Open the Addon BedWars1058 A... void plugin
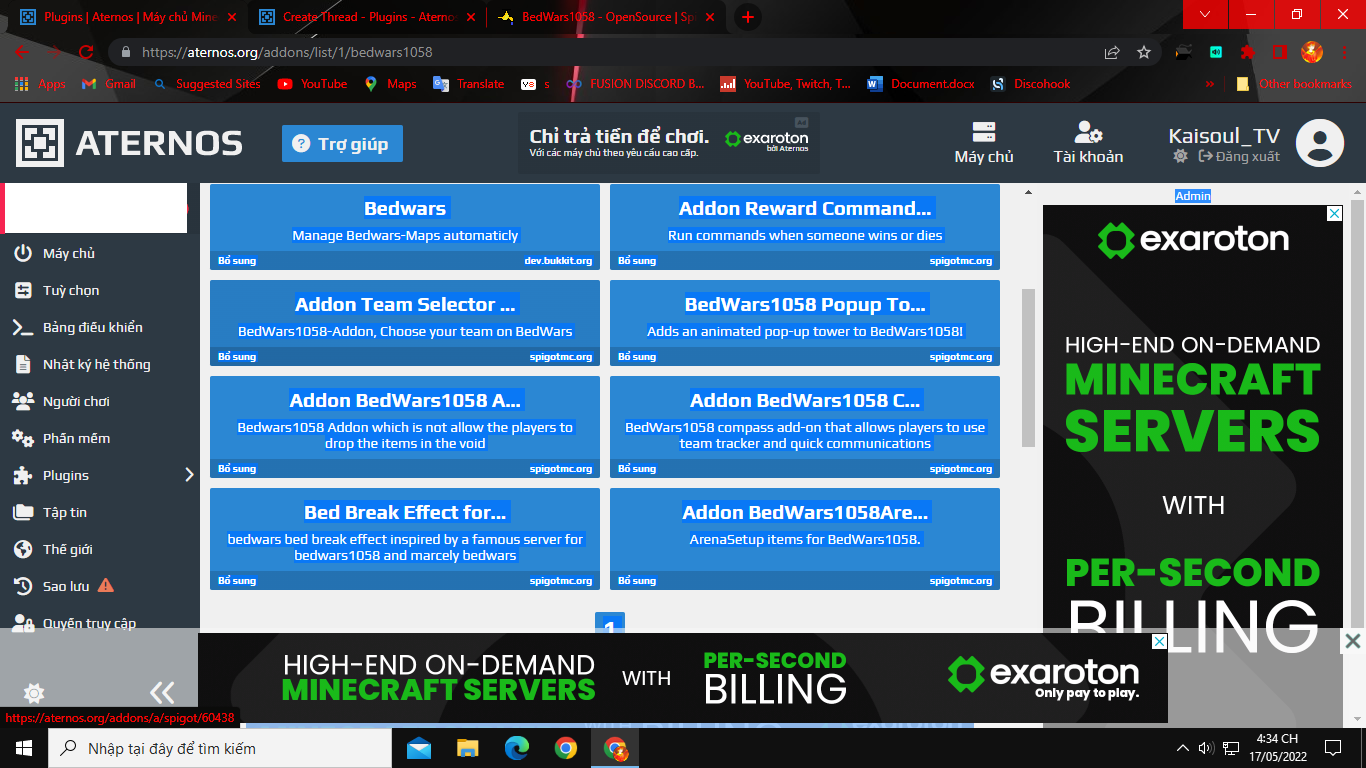 coord(405,426)
